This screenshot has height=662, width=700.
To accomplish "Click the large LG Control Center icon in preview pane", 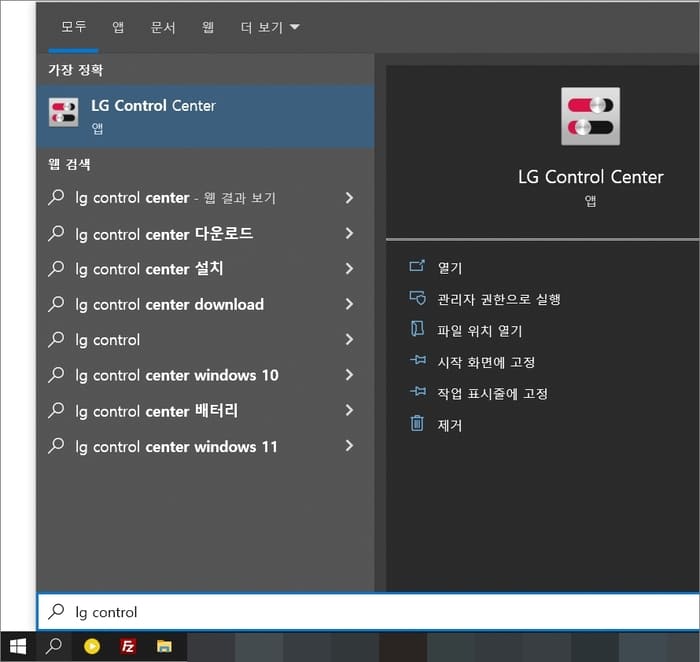I will click(x=590, y=116).
